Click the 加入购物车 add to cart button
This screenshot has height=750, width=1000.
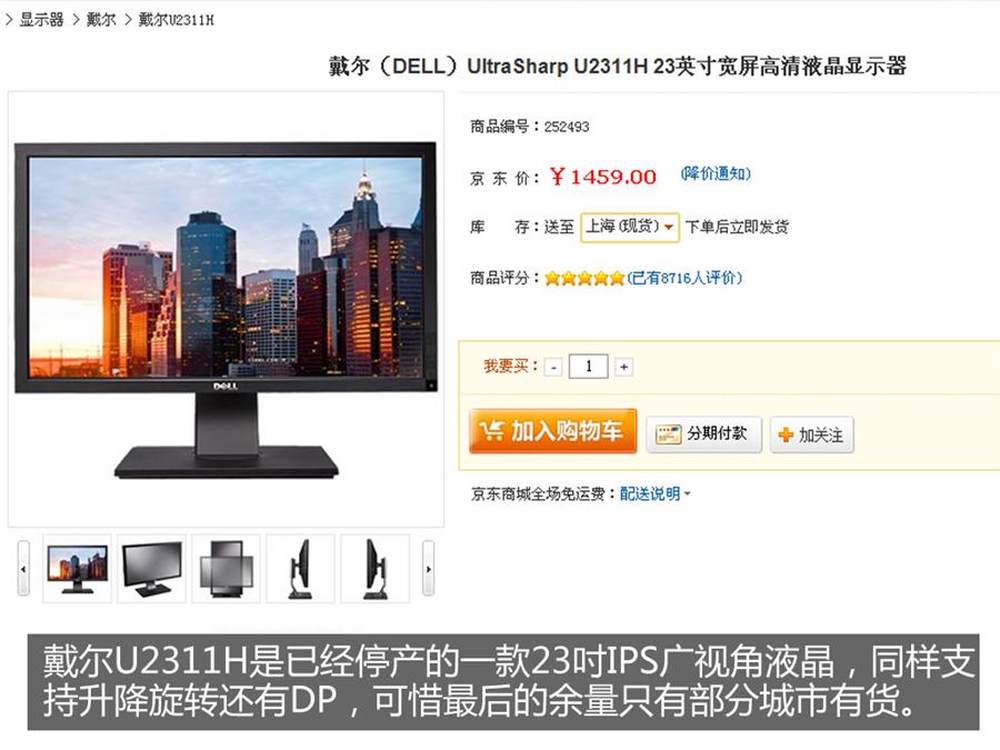[552, 431]
